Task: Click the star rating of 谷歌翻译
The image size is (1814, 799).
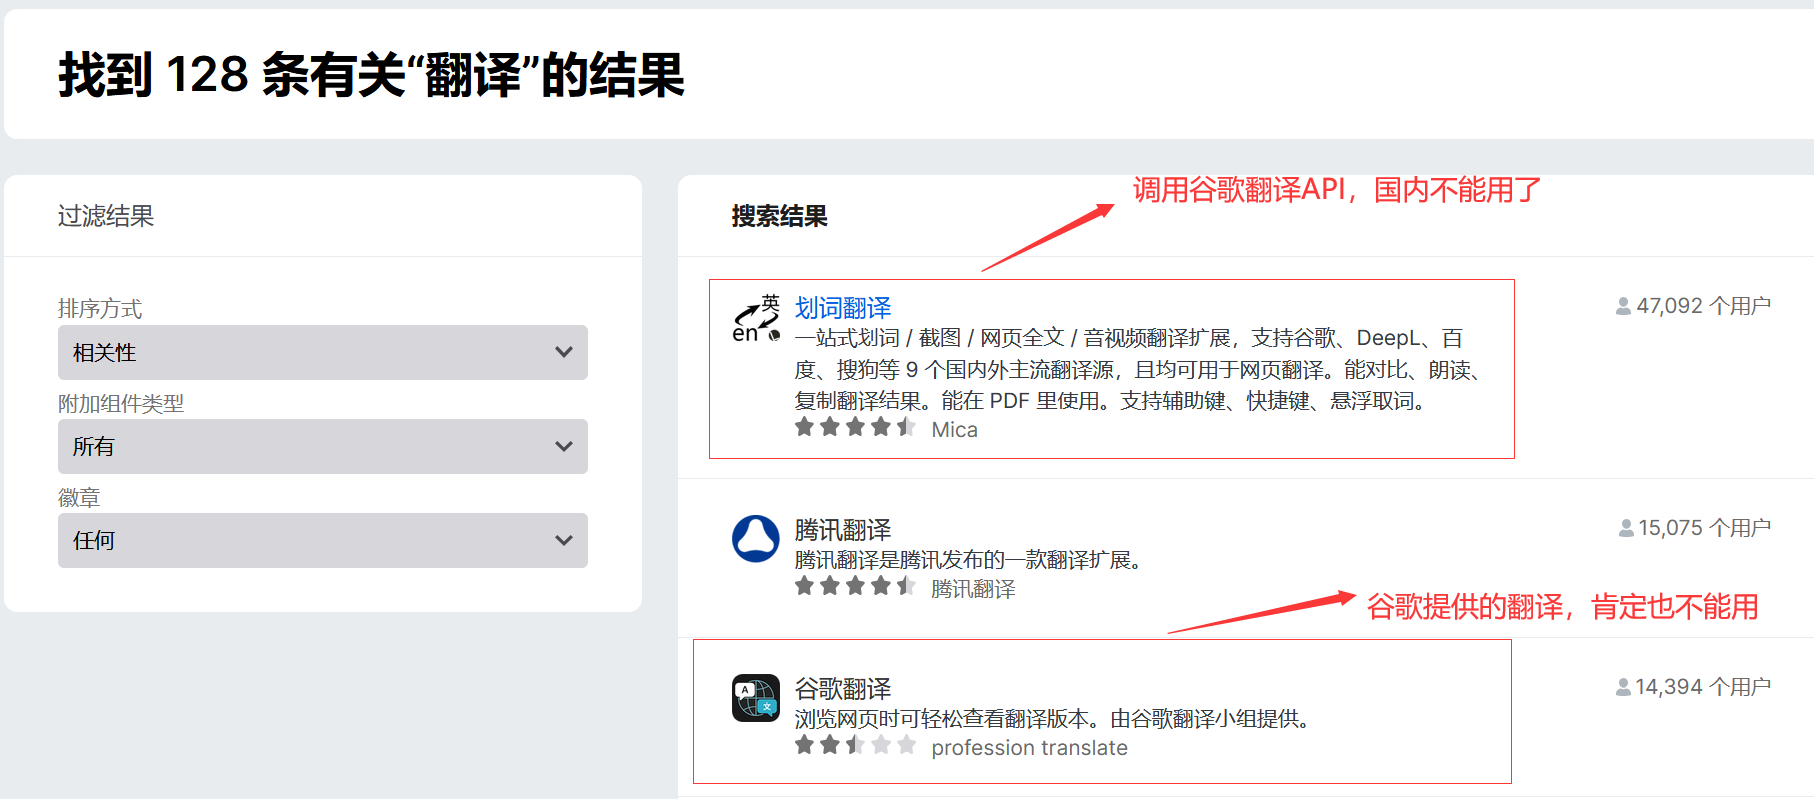Action: (855, 745)
